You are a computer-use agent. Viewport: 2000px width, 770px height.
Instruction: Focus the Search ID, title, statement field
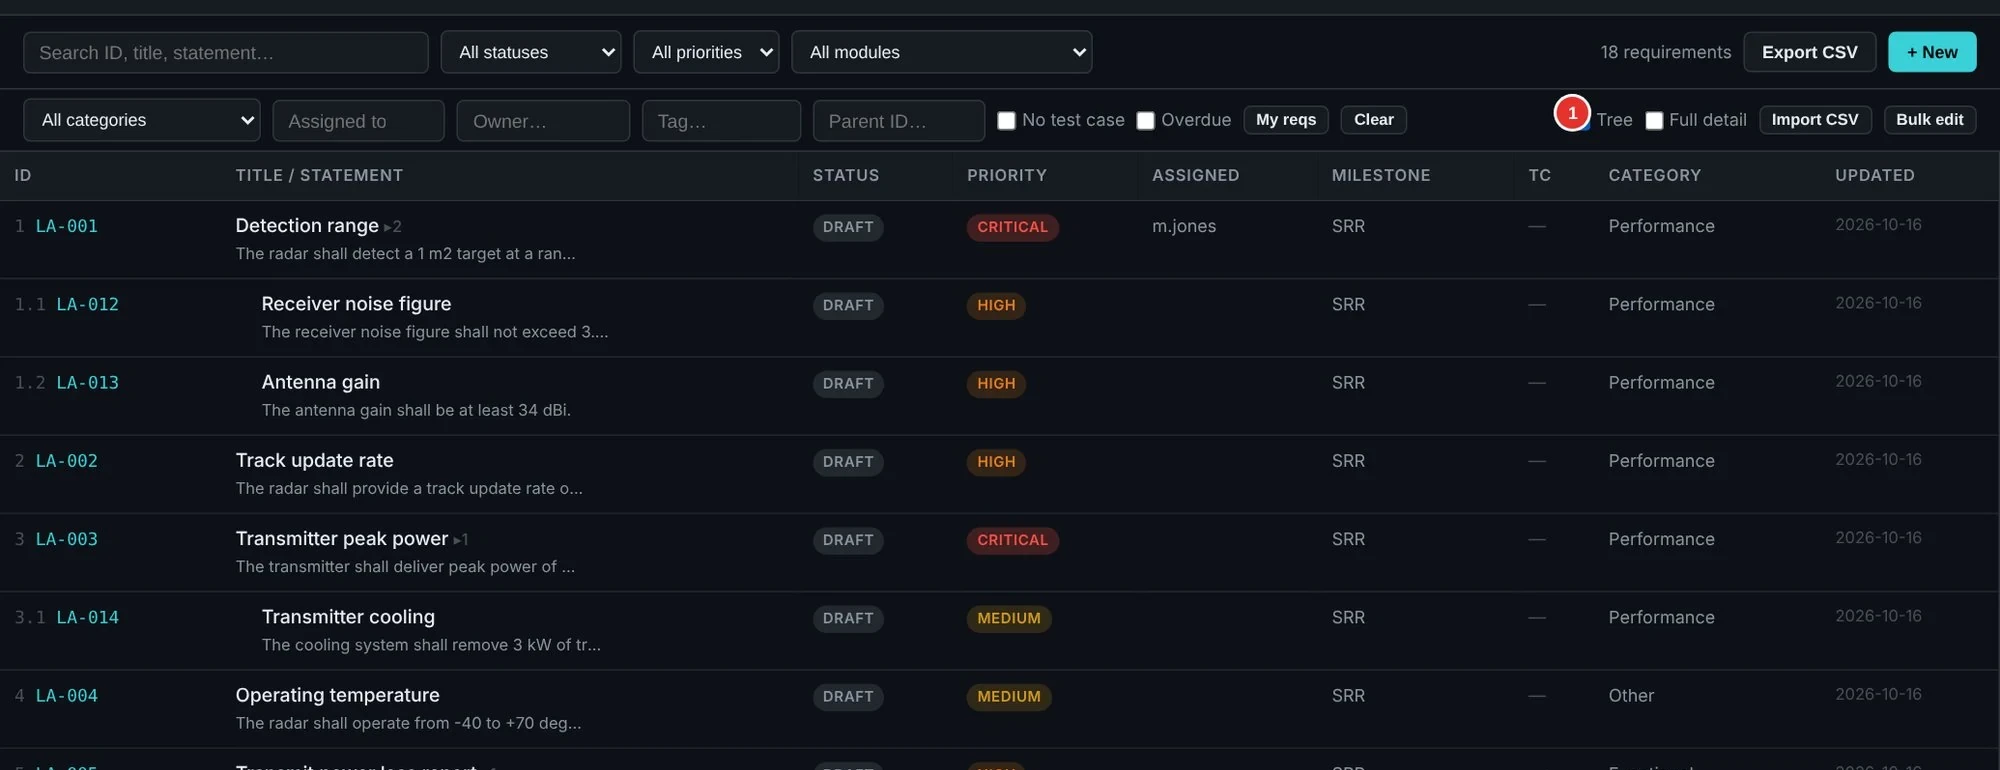[x=226, y=52]
